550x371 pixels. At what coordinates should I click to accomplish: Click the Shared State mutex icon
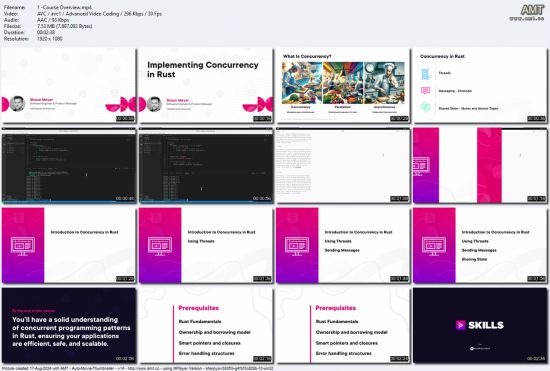[425, 107]
